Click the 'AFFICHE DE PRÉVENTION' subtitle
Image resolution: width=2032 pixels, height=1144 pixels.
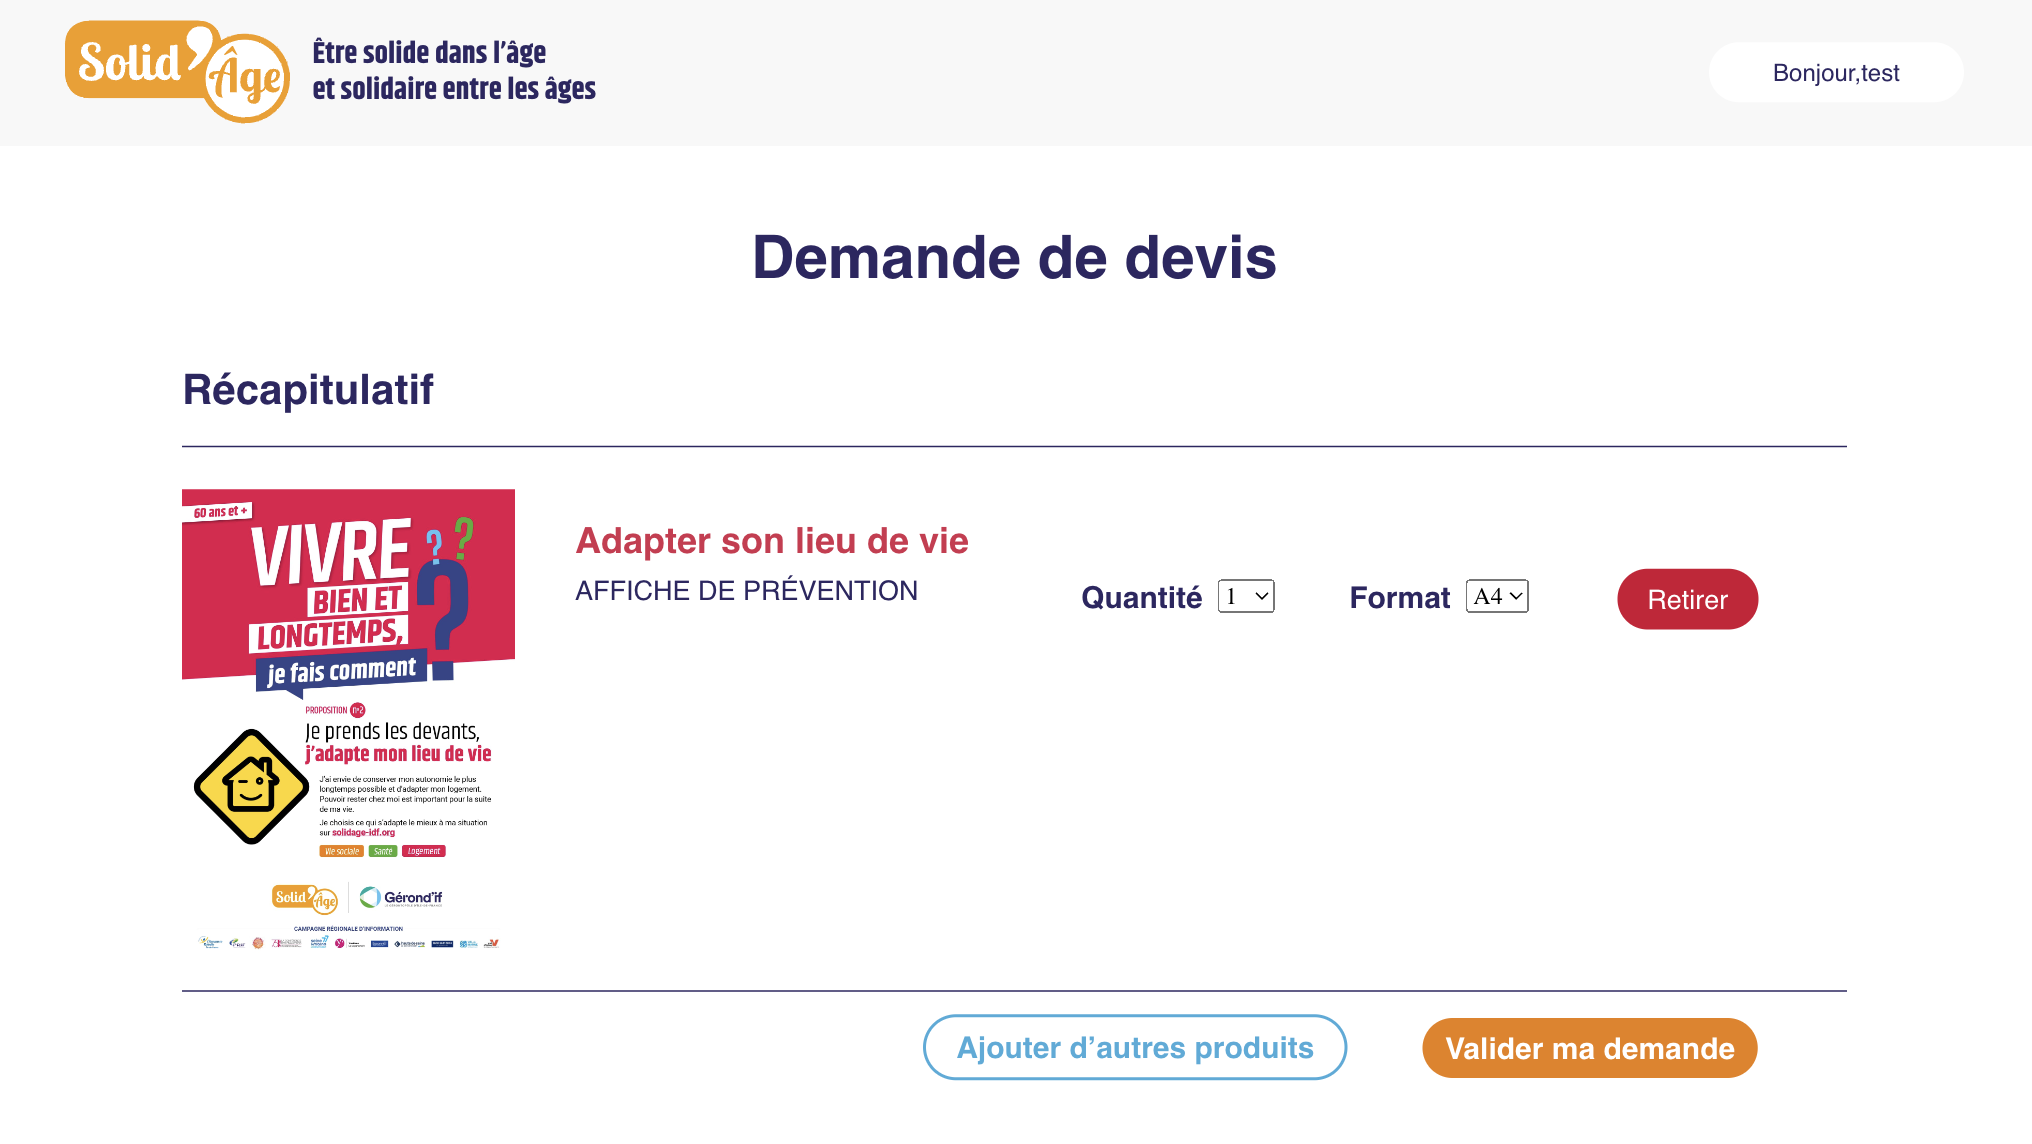[x=746, y=591]
